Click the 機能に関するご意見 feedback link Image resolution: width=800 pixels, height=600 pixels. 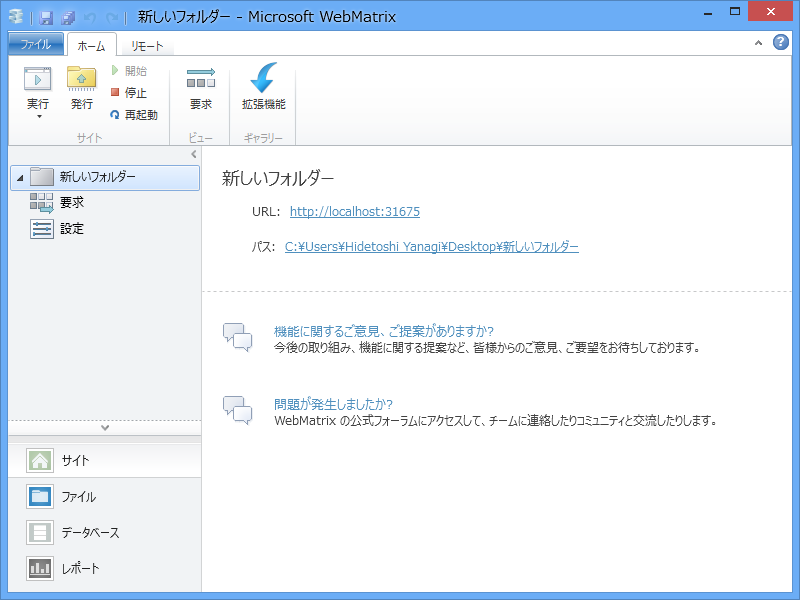pyautogui.click(x=384, y=332)
